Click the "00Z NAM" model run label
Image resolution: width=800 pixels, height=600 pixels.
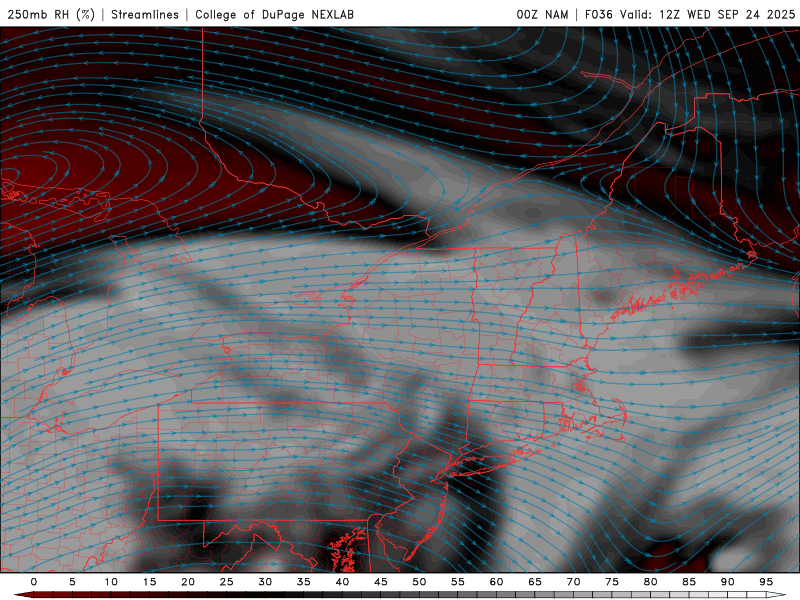coord(542,14)
